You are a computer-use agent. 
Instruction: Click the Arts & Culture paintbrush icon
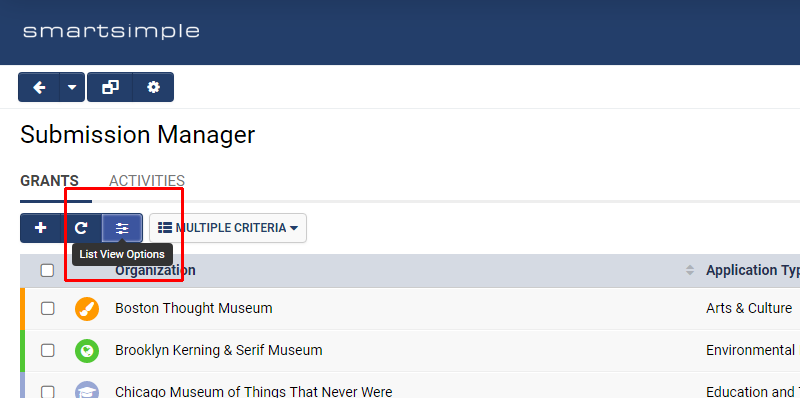[87, 309]
